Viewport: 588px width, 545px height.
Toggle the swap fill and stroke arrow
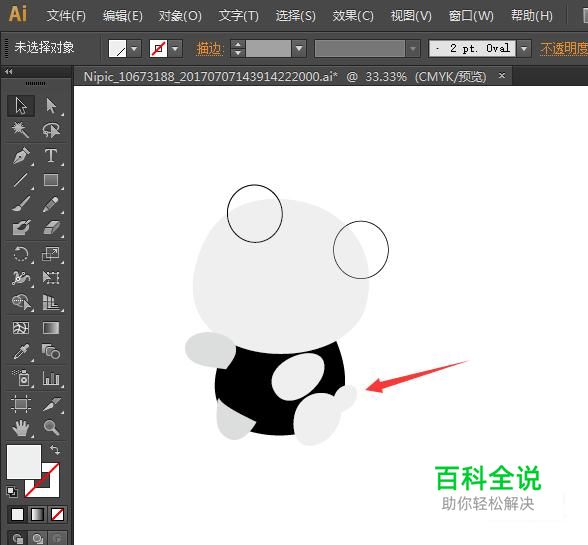point(55,450)
